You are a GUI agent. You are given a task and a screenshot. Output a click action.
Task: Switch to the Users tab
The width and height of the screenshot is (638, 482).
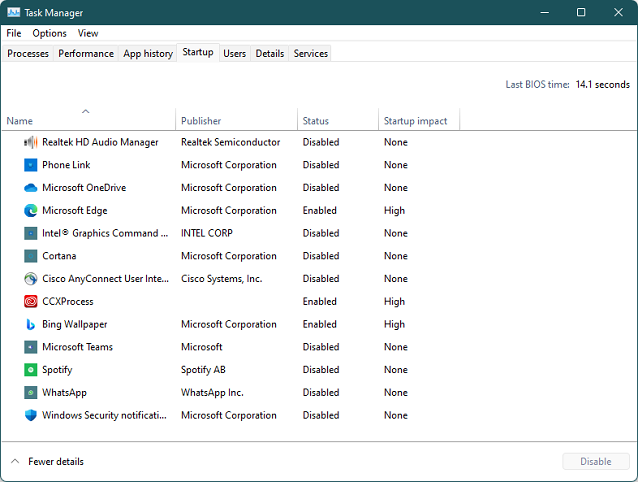(234, 54)
